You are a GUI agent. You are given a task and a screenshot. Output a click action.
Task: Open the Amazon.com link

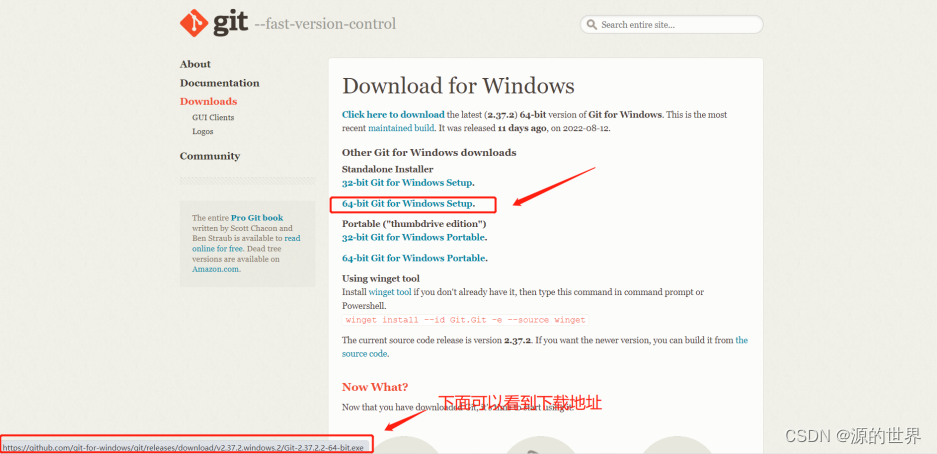[215, 269]
